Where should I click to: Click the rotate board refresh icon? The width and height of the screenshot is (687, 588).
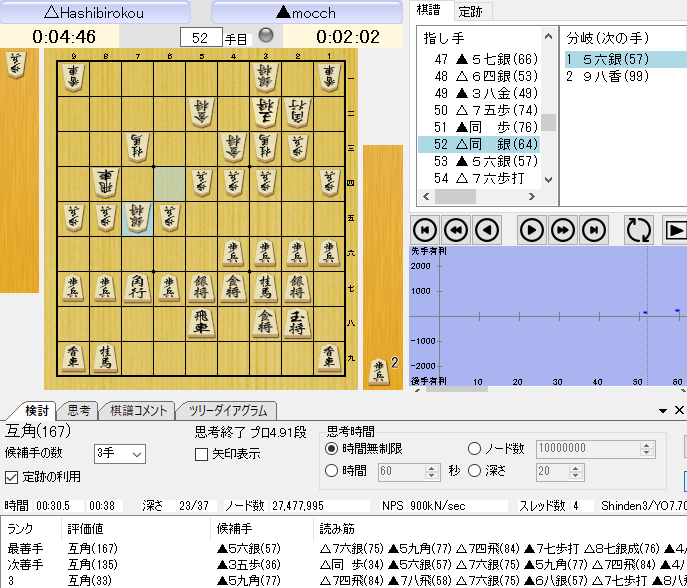[638, 230]
